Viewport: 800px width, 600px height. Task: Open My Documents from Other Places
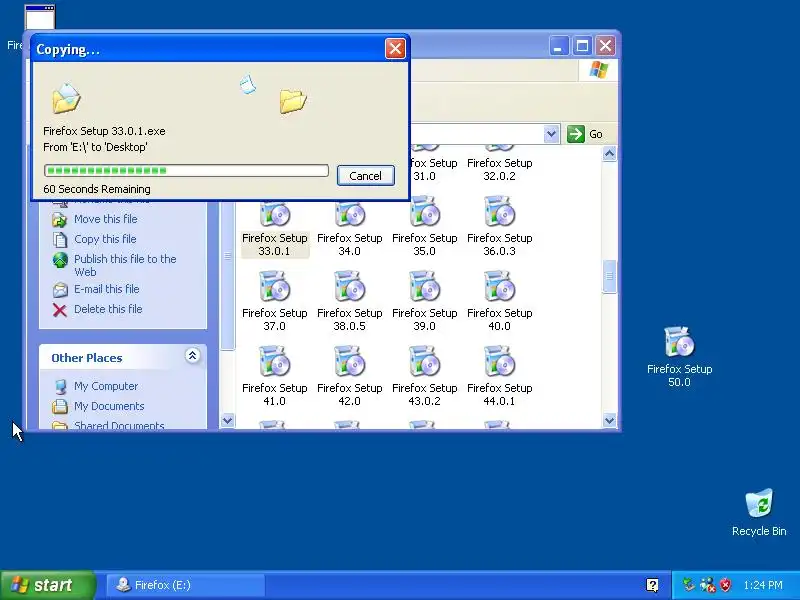pyautogui.click(x=109, y=406)
